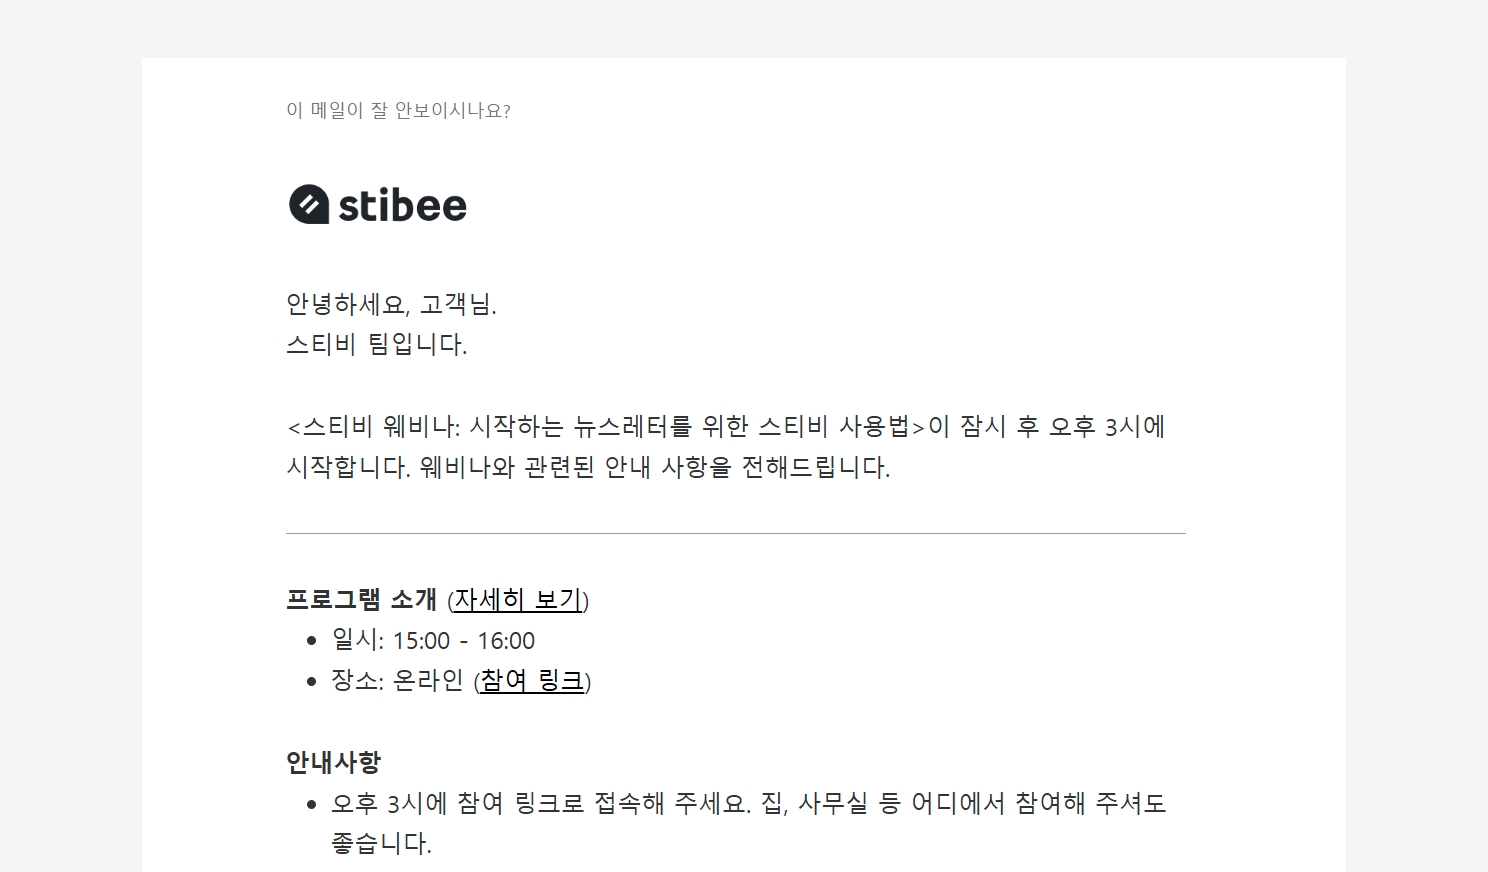Open the '이 메일이 잘 안보이시나요?' link
Image resolution: width=1488 pixels, height=872 pixels.
(398, 111)
